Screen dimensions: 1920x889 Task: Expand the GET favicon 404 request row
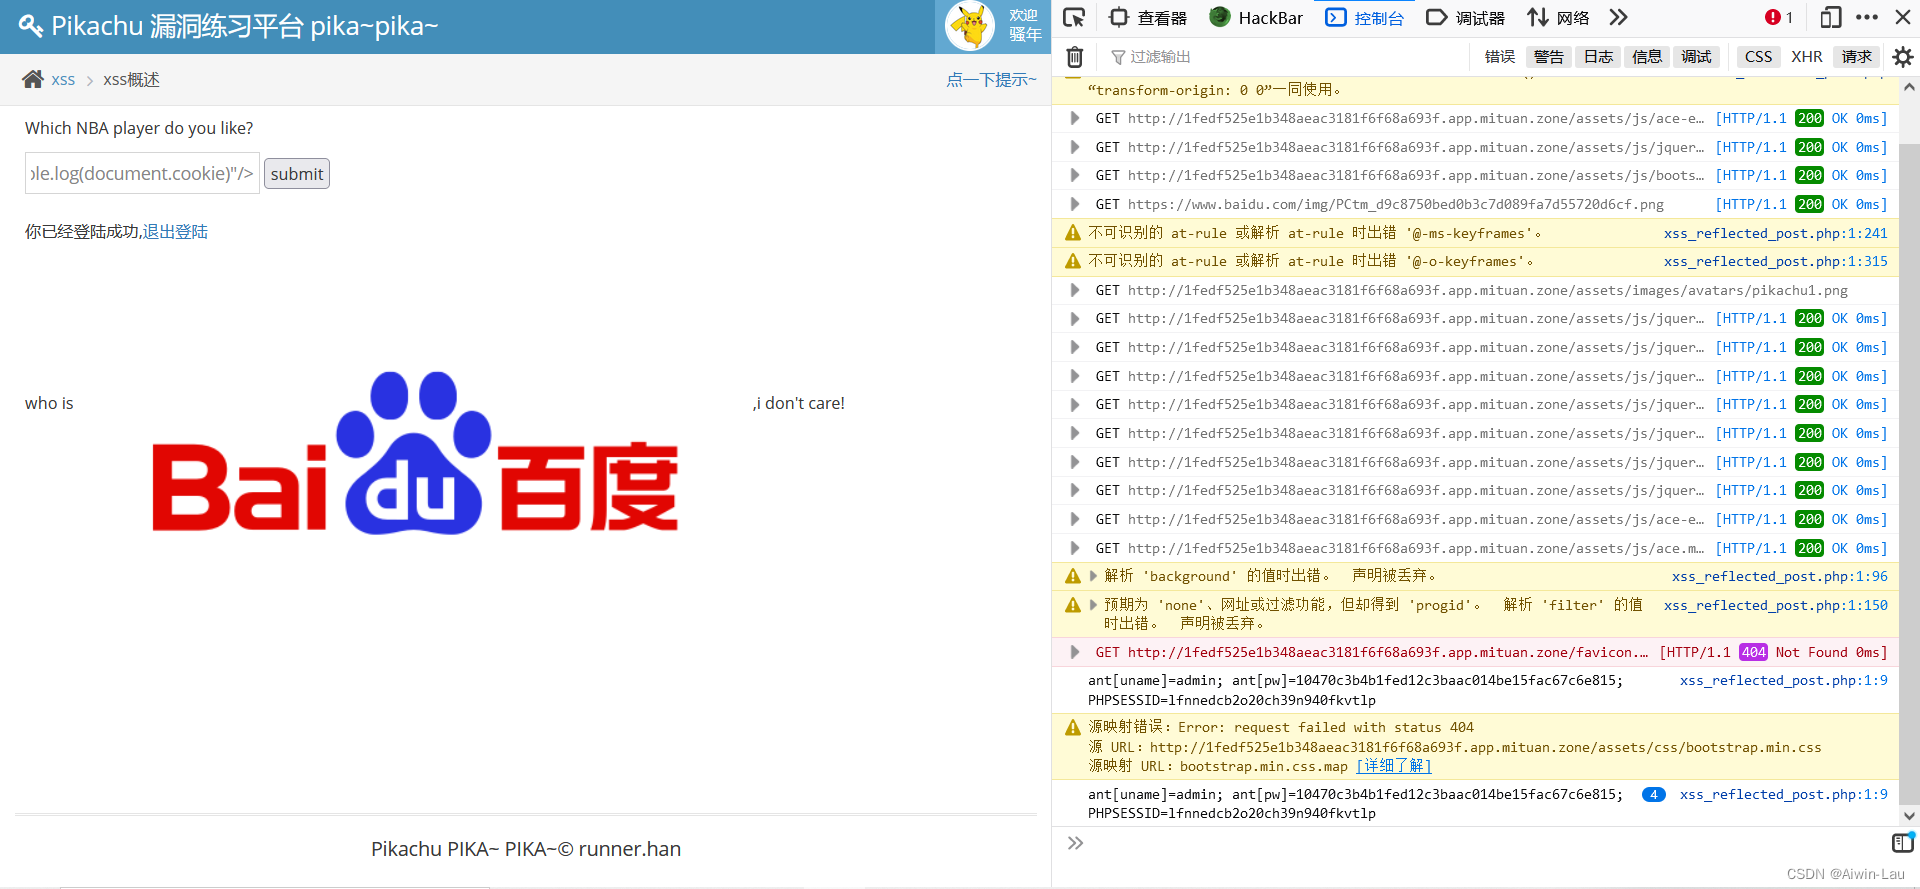(1074, 652)
